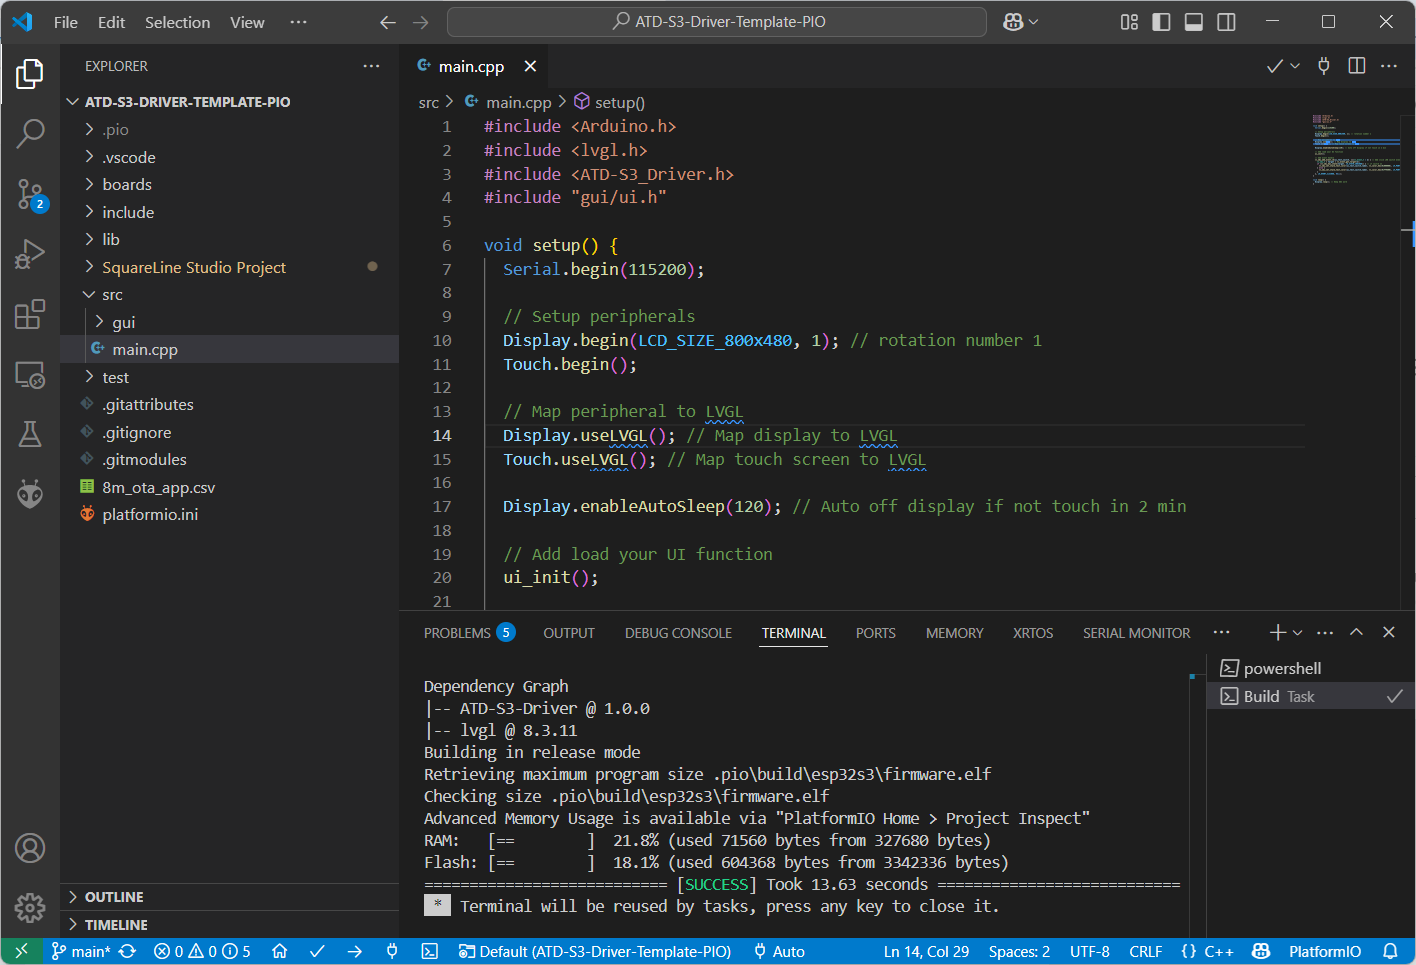The width and height of the screenshot is (1416, 965).
Task: Toggle the bottom panel visibility
Action: [1193, 22]
